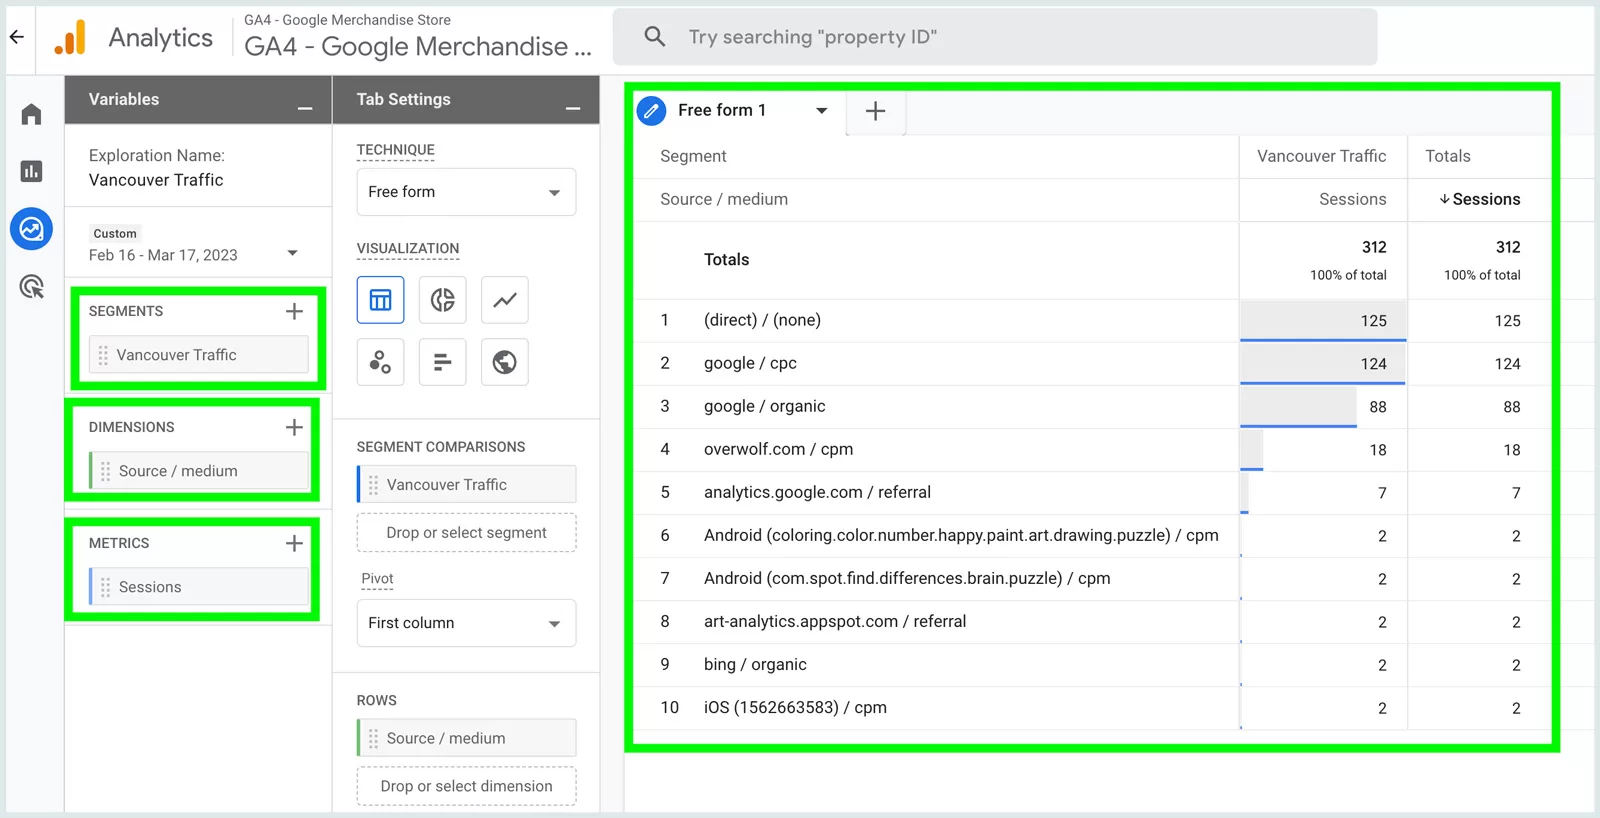Add a new exploration tab
1600x818 pixels.
click(x=875, y=111)
